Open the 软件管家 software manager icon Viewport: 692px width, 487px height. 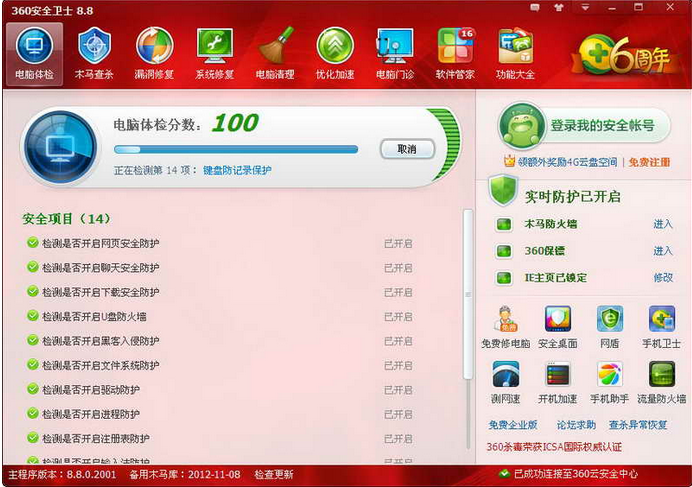(x=455, y=54)
